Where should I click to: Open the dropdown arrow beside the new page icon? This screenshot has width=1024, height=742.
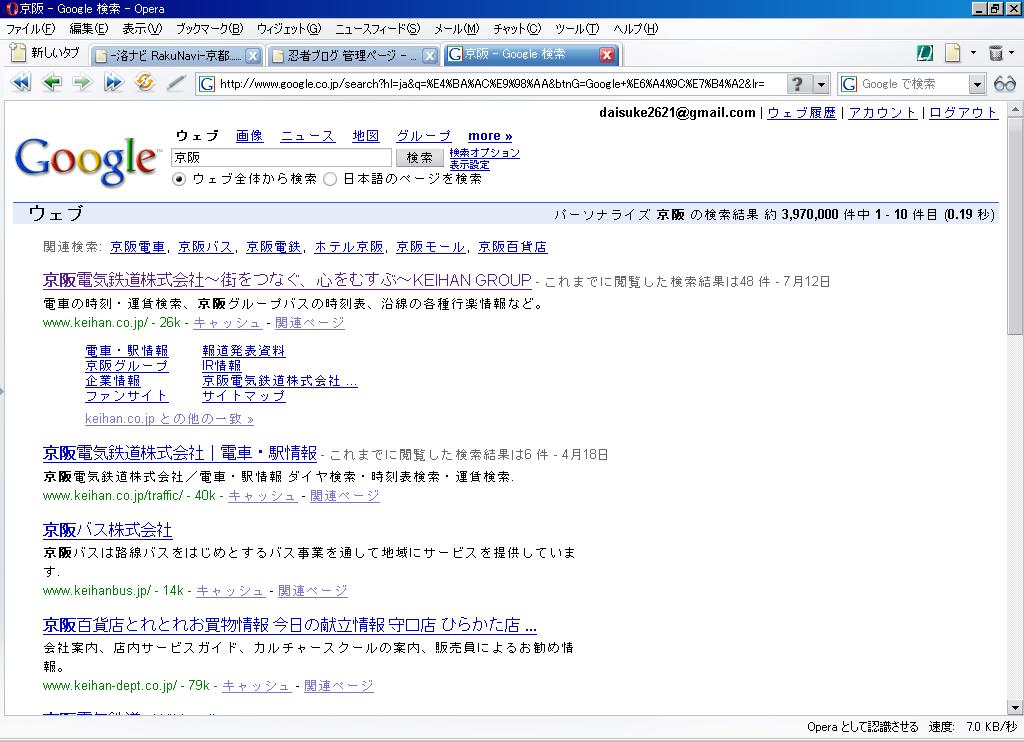pos(973,53)
